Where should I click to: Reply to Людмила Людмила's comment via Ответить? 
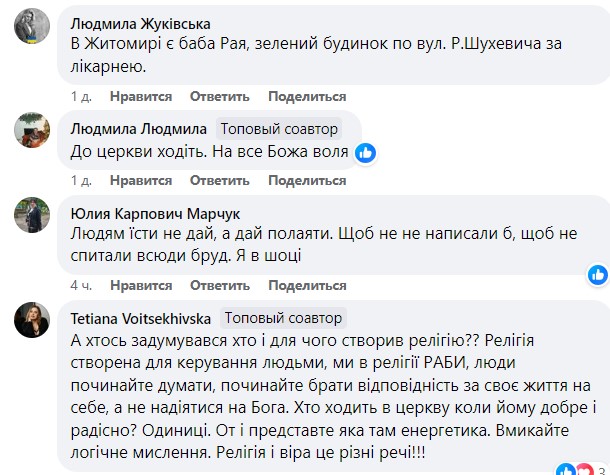pyautogui.click(x=219, y=181)
